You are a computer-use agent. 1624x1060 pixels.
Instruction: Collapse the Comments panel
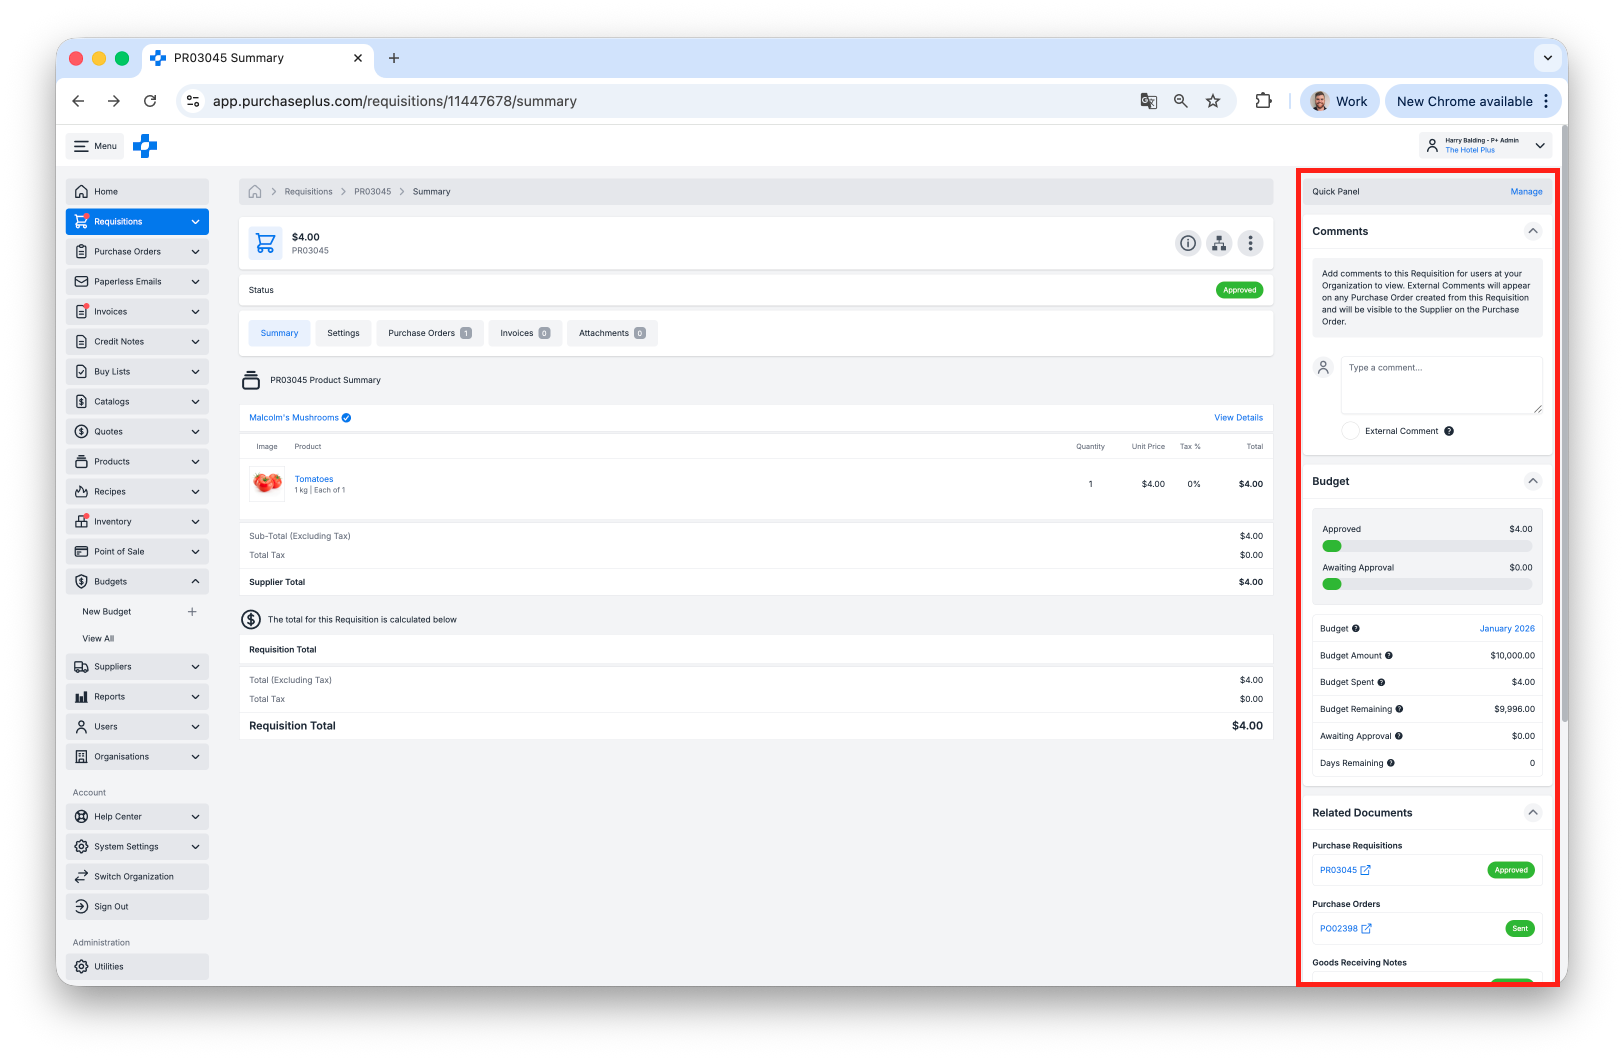click(1533, 231)
